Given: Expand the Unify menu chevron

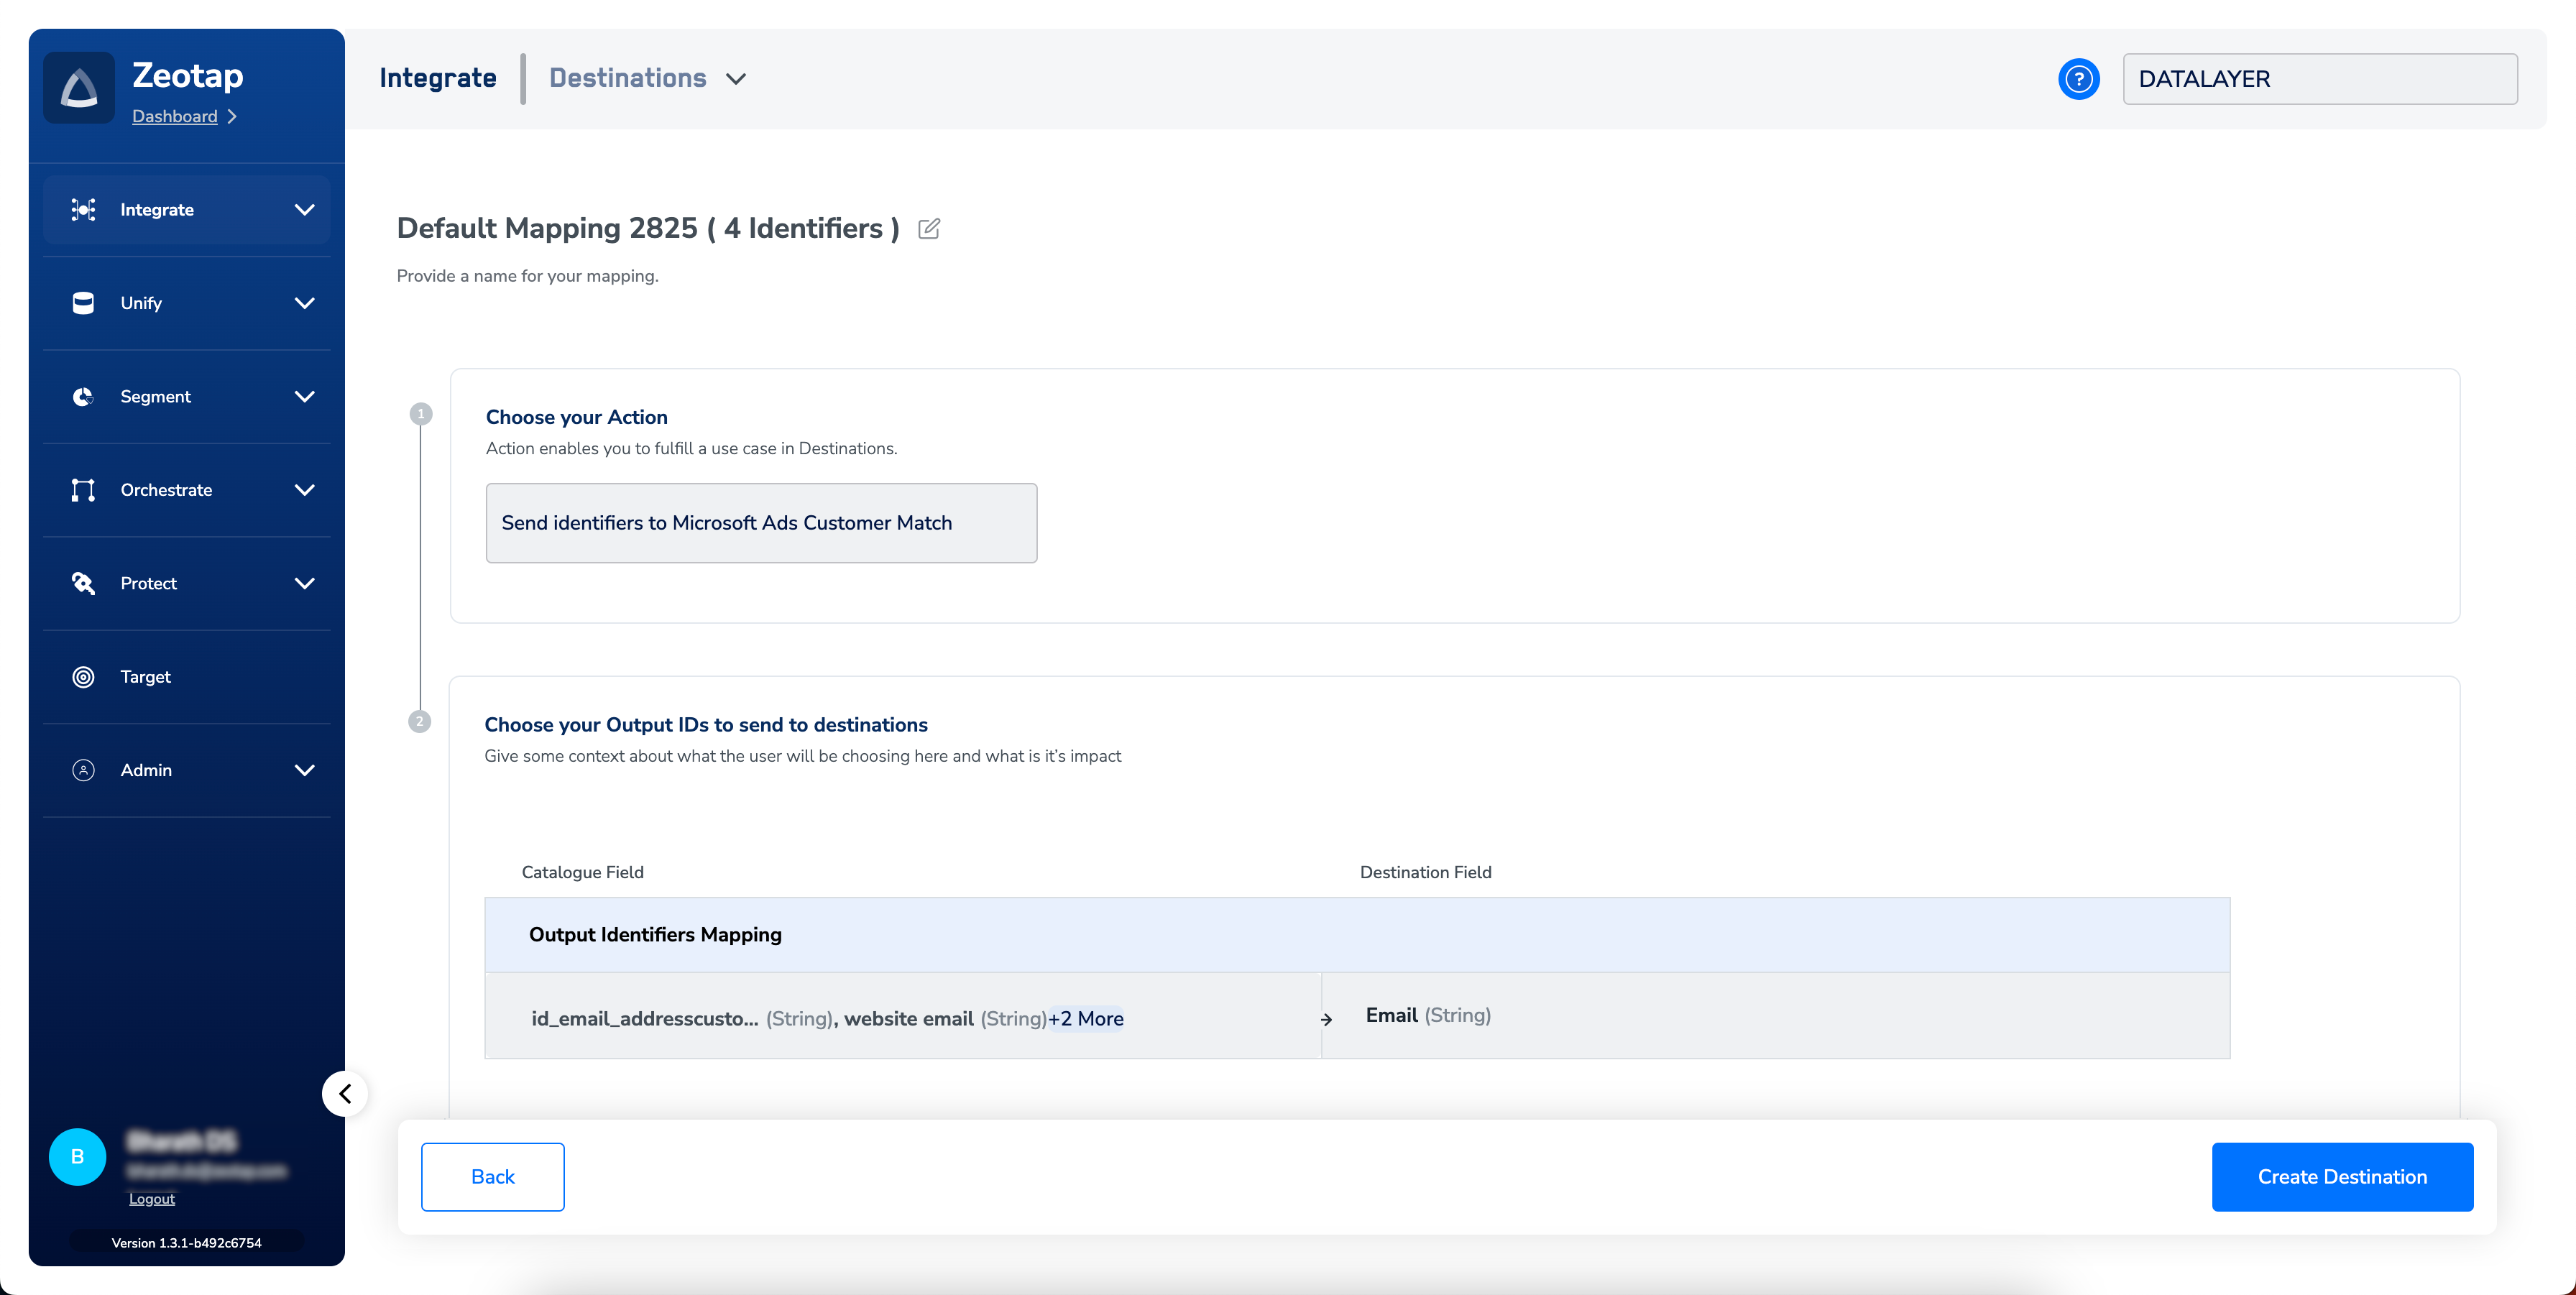Looking at the screenshot, I should 305,303.
